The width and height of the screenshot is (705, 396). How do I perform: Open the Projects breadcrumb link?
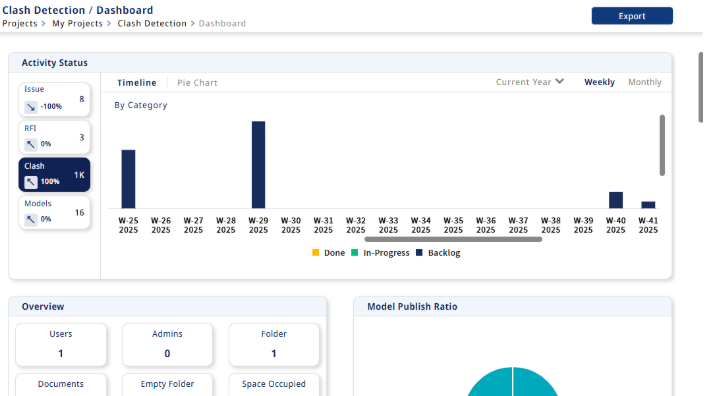(x=20, y=23)
